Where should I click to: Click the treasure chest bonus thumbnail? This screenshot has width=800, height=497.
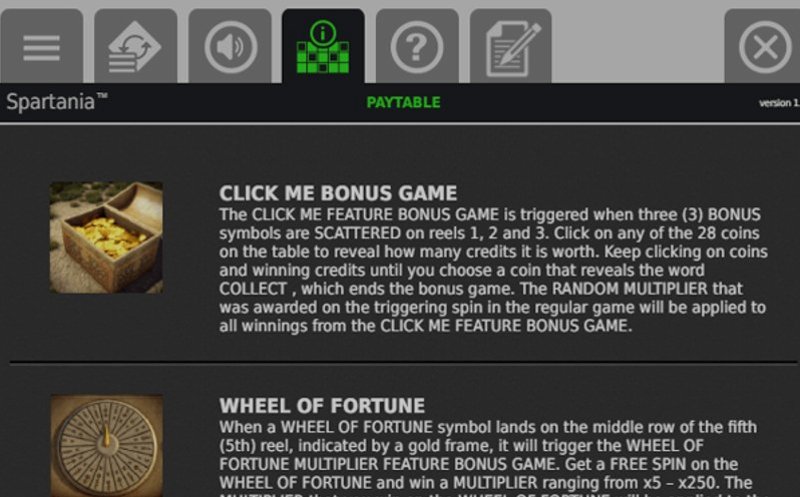pos(107,237)
